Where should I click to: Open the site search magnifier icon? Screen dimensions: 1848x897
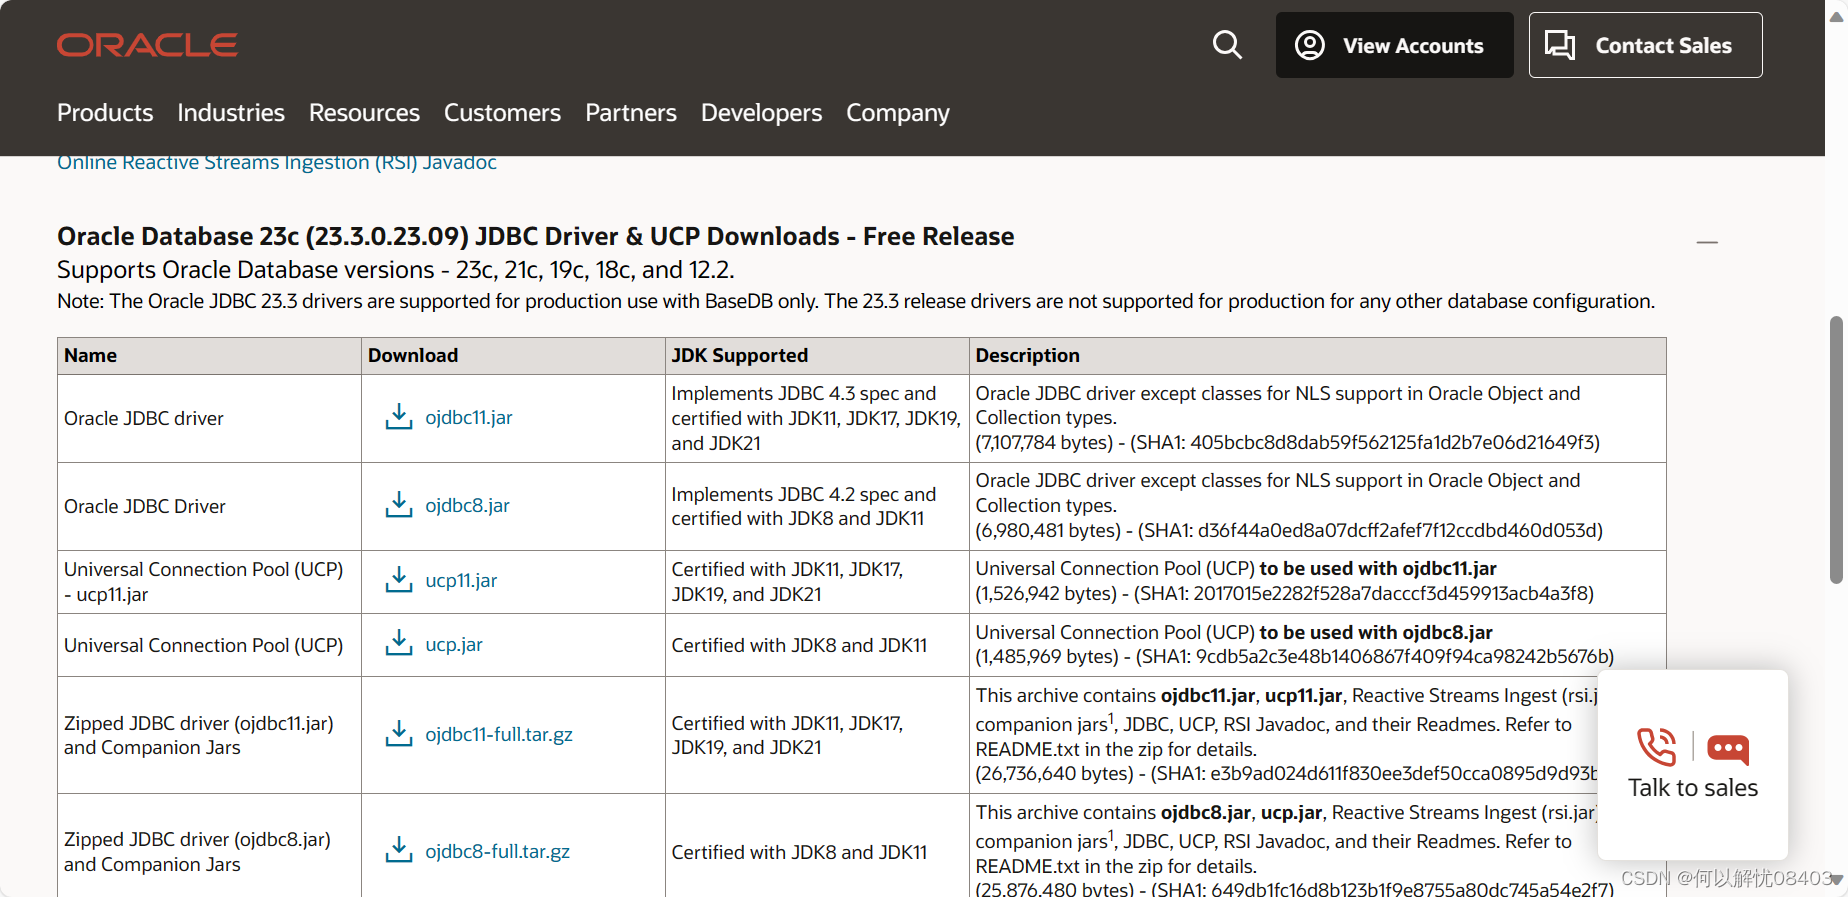(x=1227, y=45)
